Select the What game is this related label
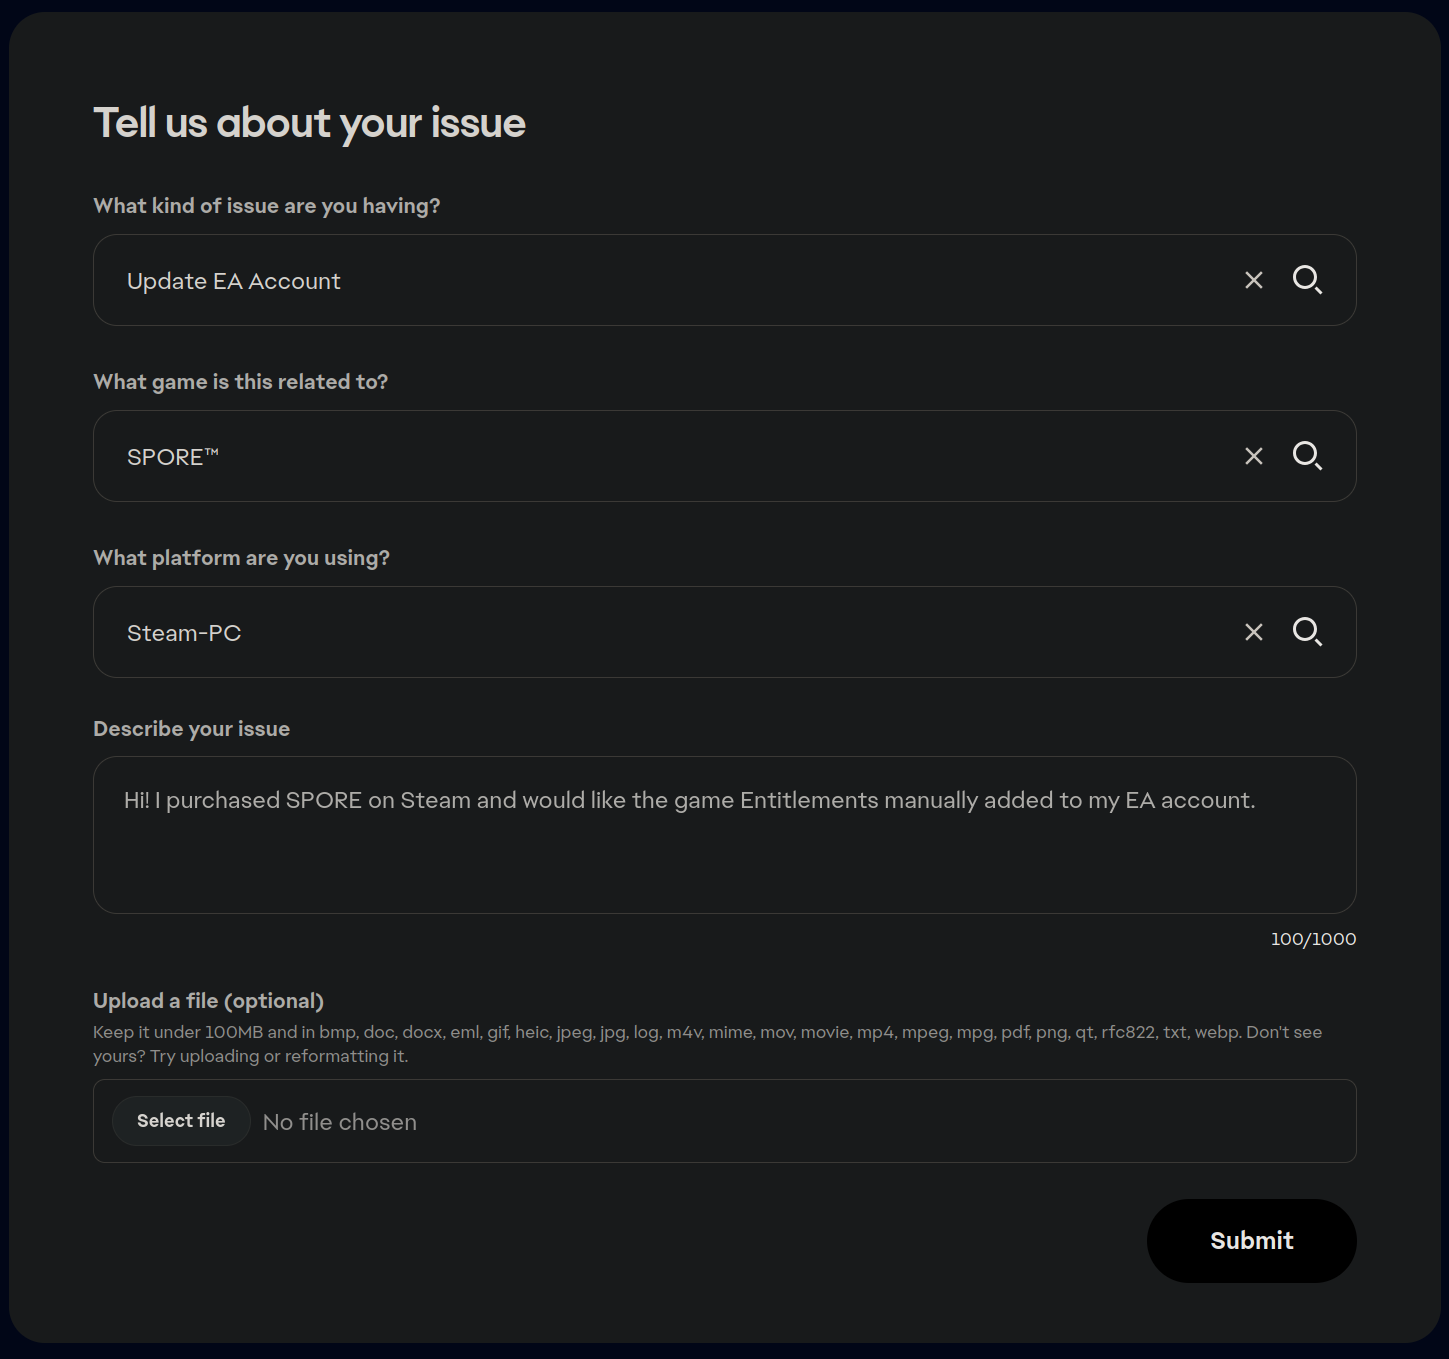The width and height of the screenshot is (1449, 1359). point(241,382)
